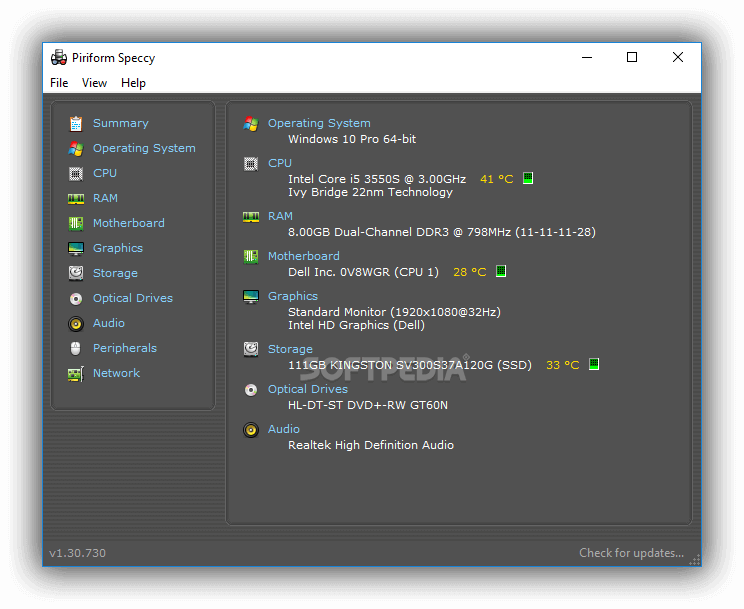Viewport: 744px width, 609px height.
Task: Click the Storage hard drive icon in sidebar
Action: 76,273
